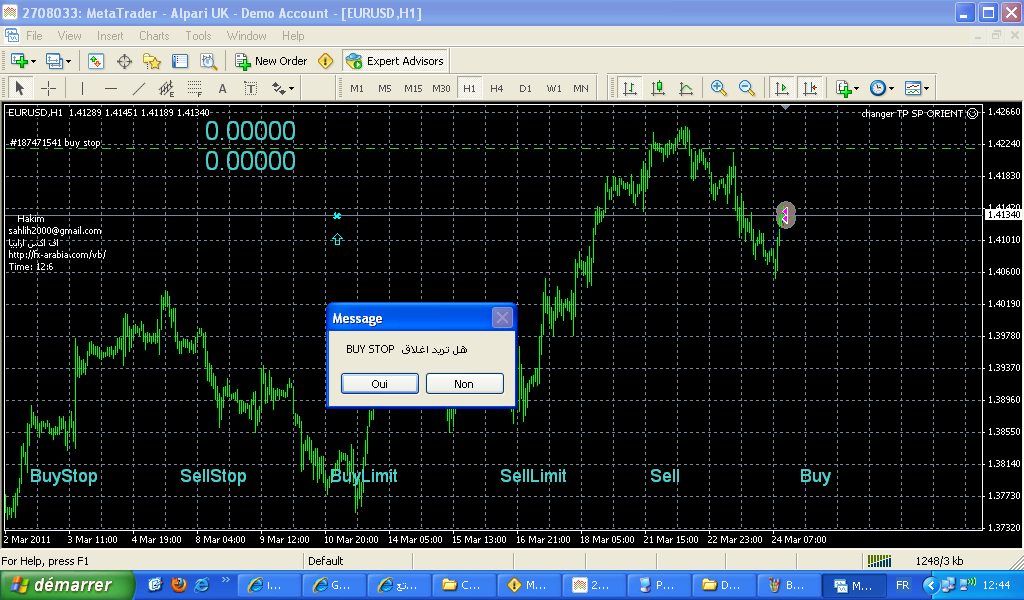The height and width of the screenshot is (600, 1024).
Task: Select the Draw Horizontal Line tool
Action: tap(111, 88)
